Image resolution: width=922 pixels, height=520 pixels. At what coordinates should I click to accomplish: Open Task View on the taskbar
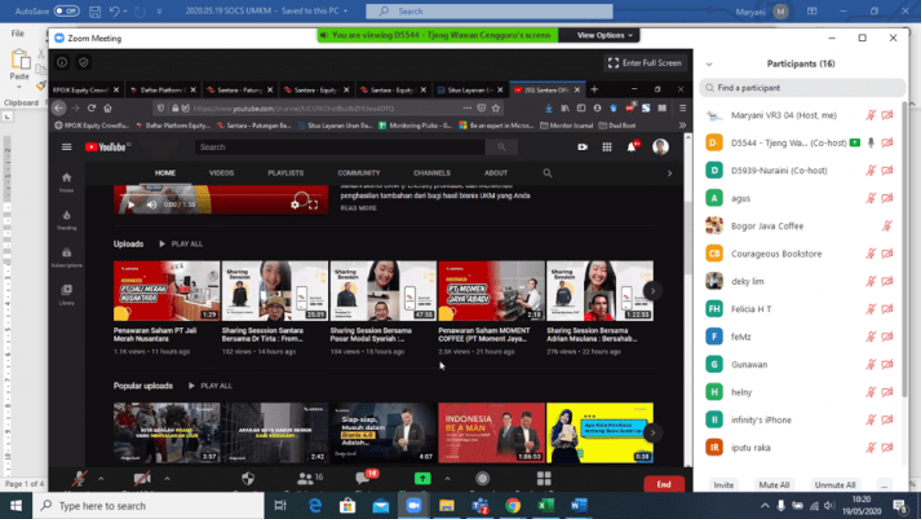coord(280,506)
